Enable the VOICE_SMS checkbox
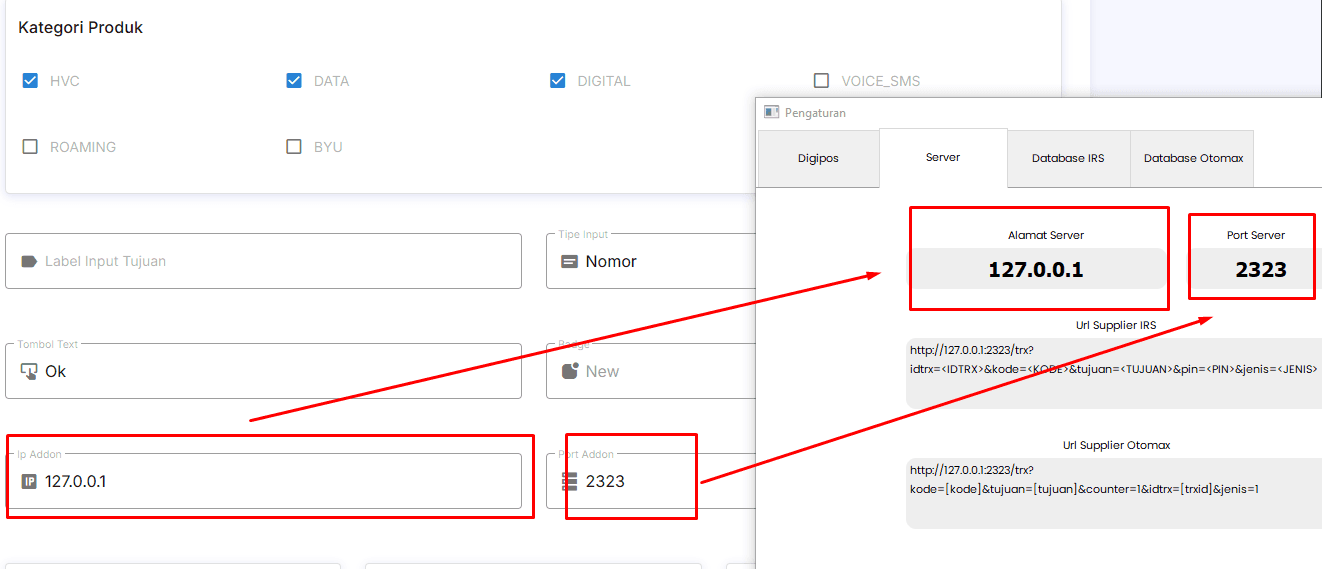Screen dimensions: 1322x569 (x=821, y=81)
